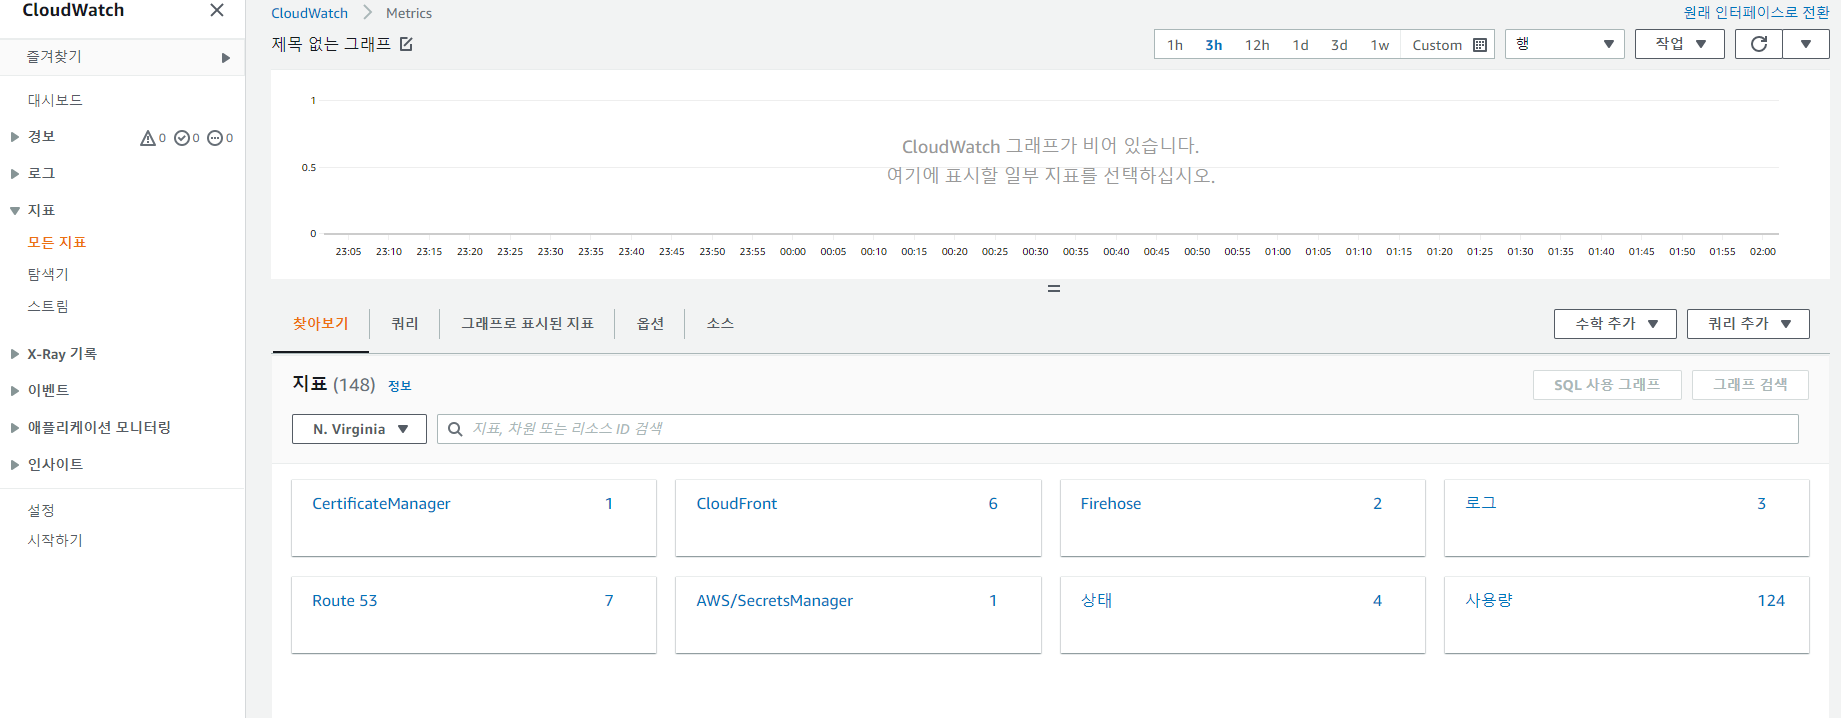Click the panel resize handle icon
The image size is (1841, 718).
(x=1054, y=288)
